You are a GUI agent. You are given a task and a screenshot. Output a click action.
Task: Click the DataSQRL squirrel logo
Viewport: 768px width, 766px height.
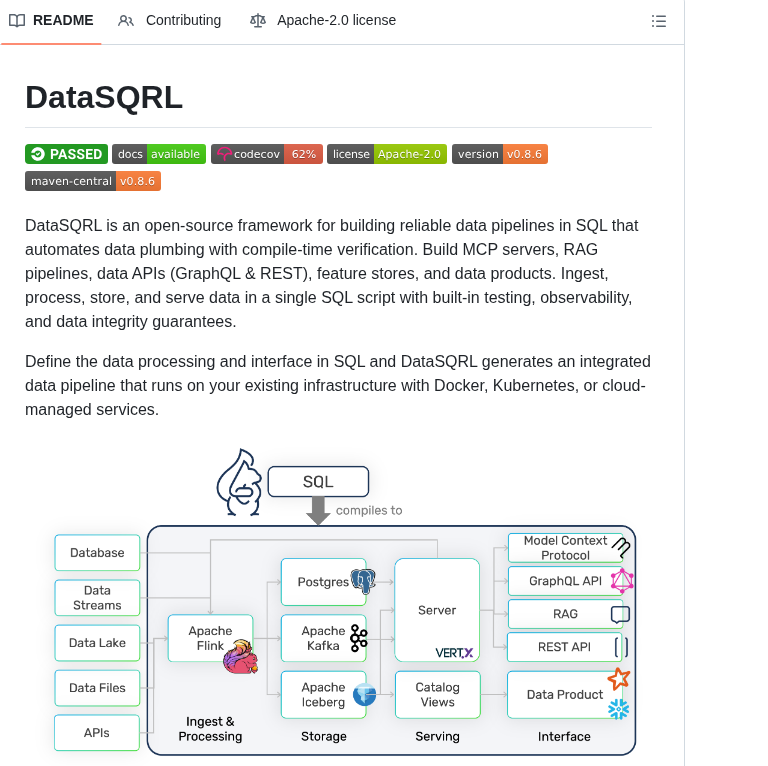240,483
